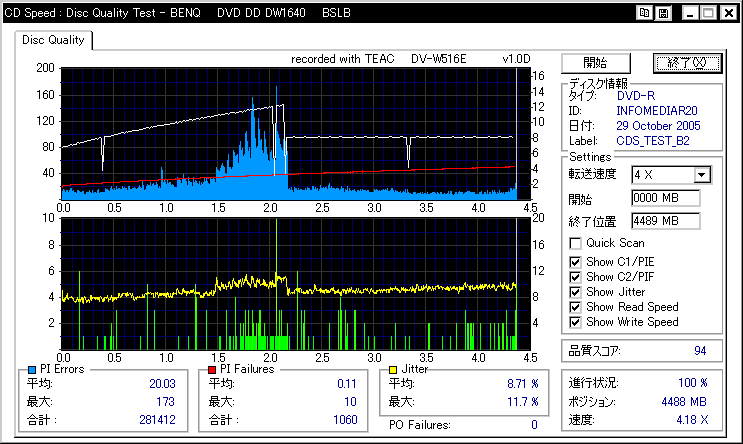Screen dimensions: 743x444
Task: Click the disc type value DVD-R
Action: (x=635, y=96)
